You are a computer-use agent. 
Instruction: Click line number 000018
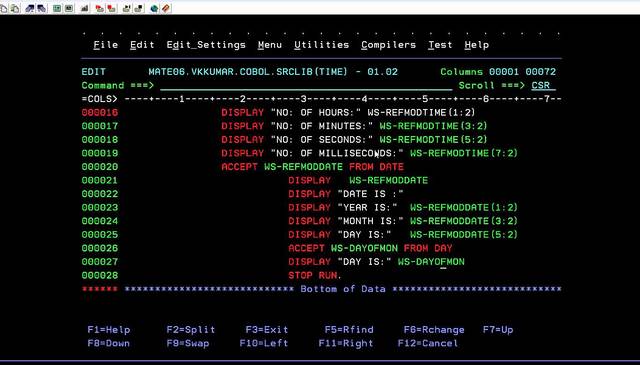pos(100,140)
